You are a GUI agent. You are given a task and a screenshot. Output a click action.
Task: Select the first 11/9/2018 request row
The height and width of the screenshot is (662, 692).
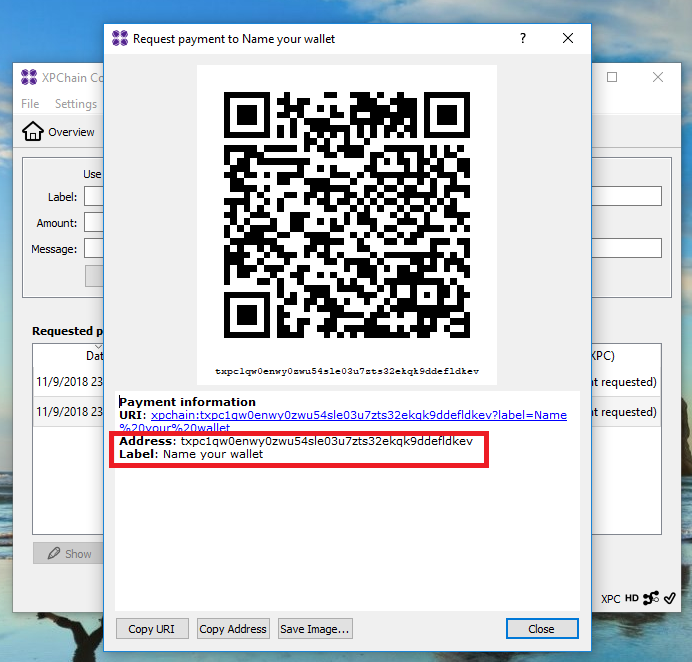click(68, 382)
